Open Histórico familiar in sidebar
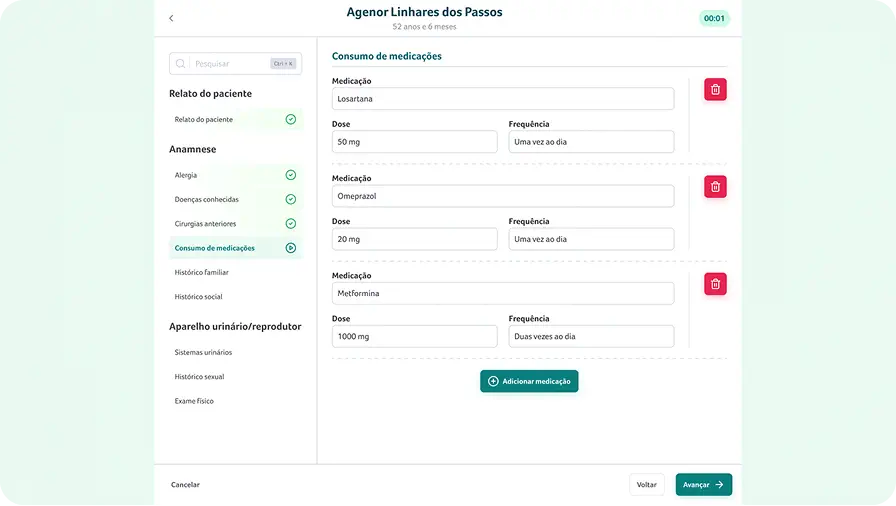The width and height of the screenshot is (896, 506). tap(202, 272)
